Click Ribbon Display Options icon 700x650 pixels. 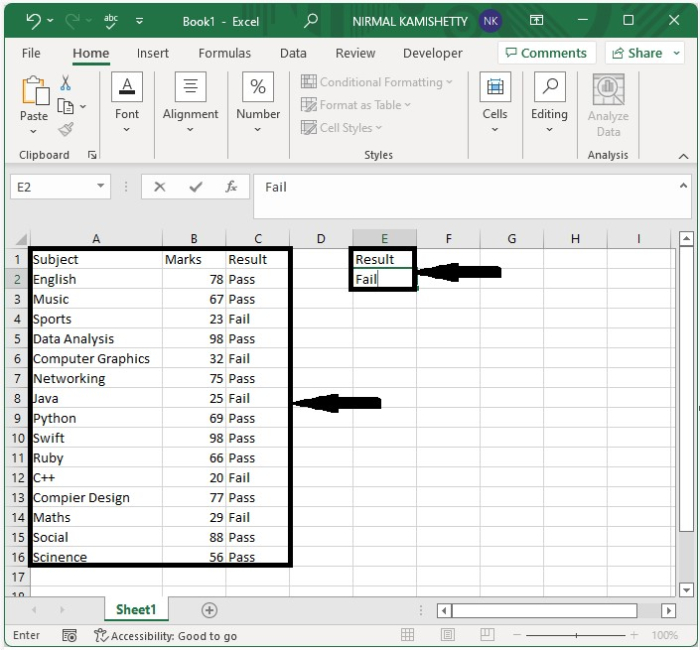pyautogui.click(x=536, y=21)
